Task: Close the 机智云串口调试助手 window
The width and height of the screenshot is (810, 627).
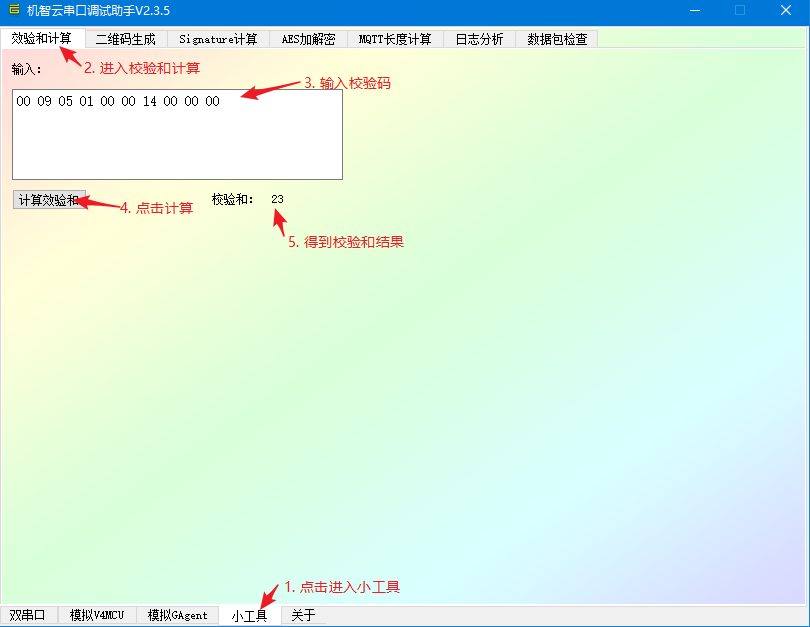Action: [786, 10]
